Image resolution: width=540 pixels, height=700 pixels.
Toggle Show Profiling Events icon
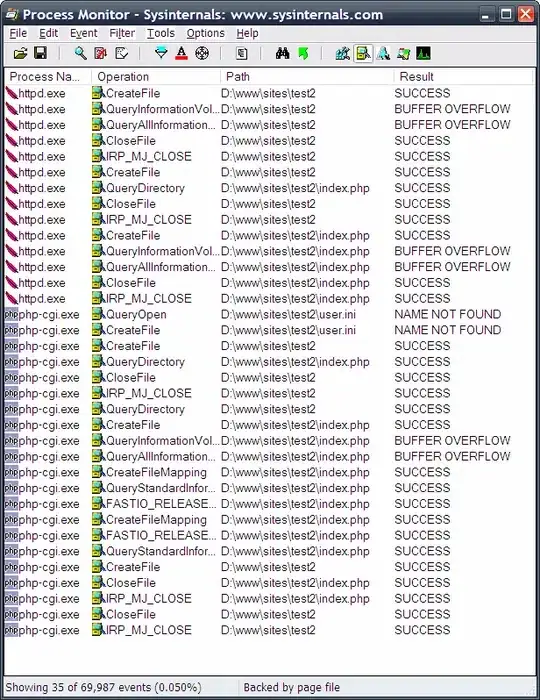[423, 54]
